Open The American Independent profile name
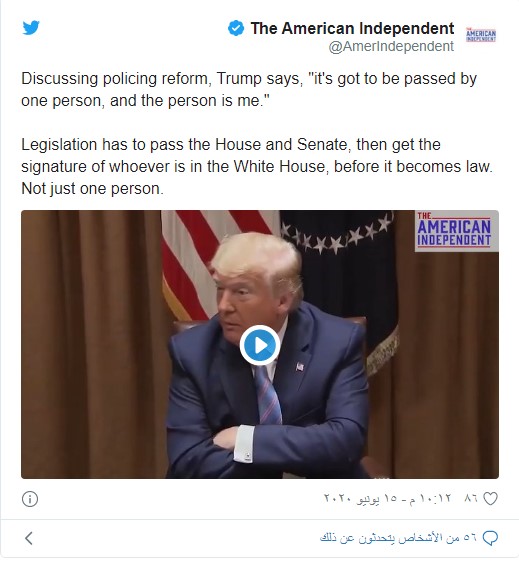Screen dimensions: 519x563 click(352, 28)
